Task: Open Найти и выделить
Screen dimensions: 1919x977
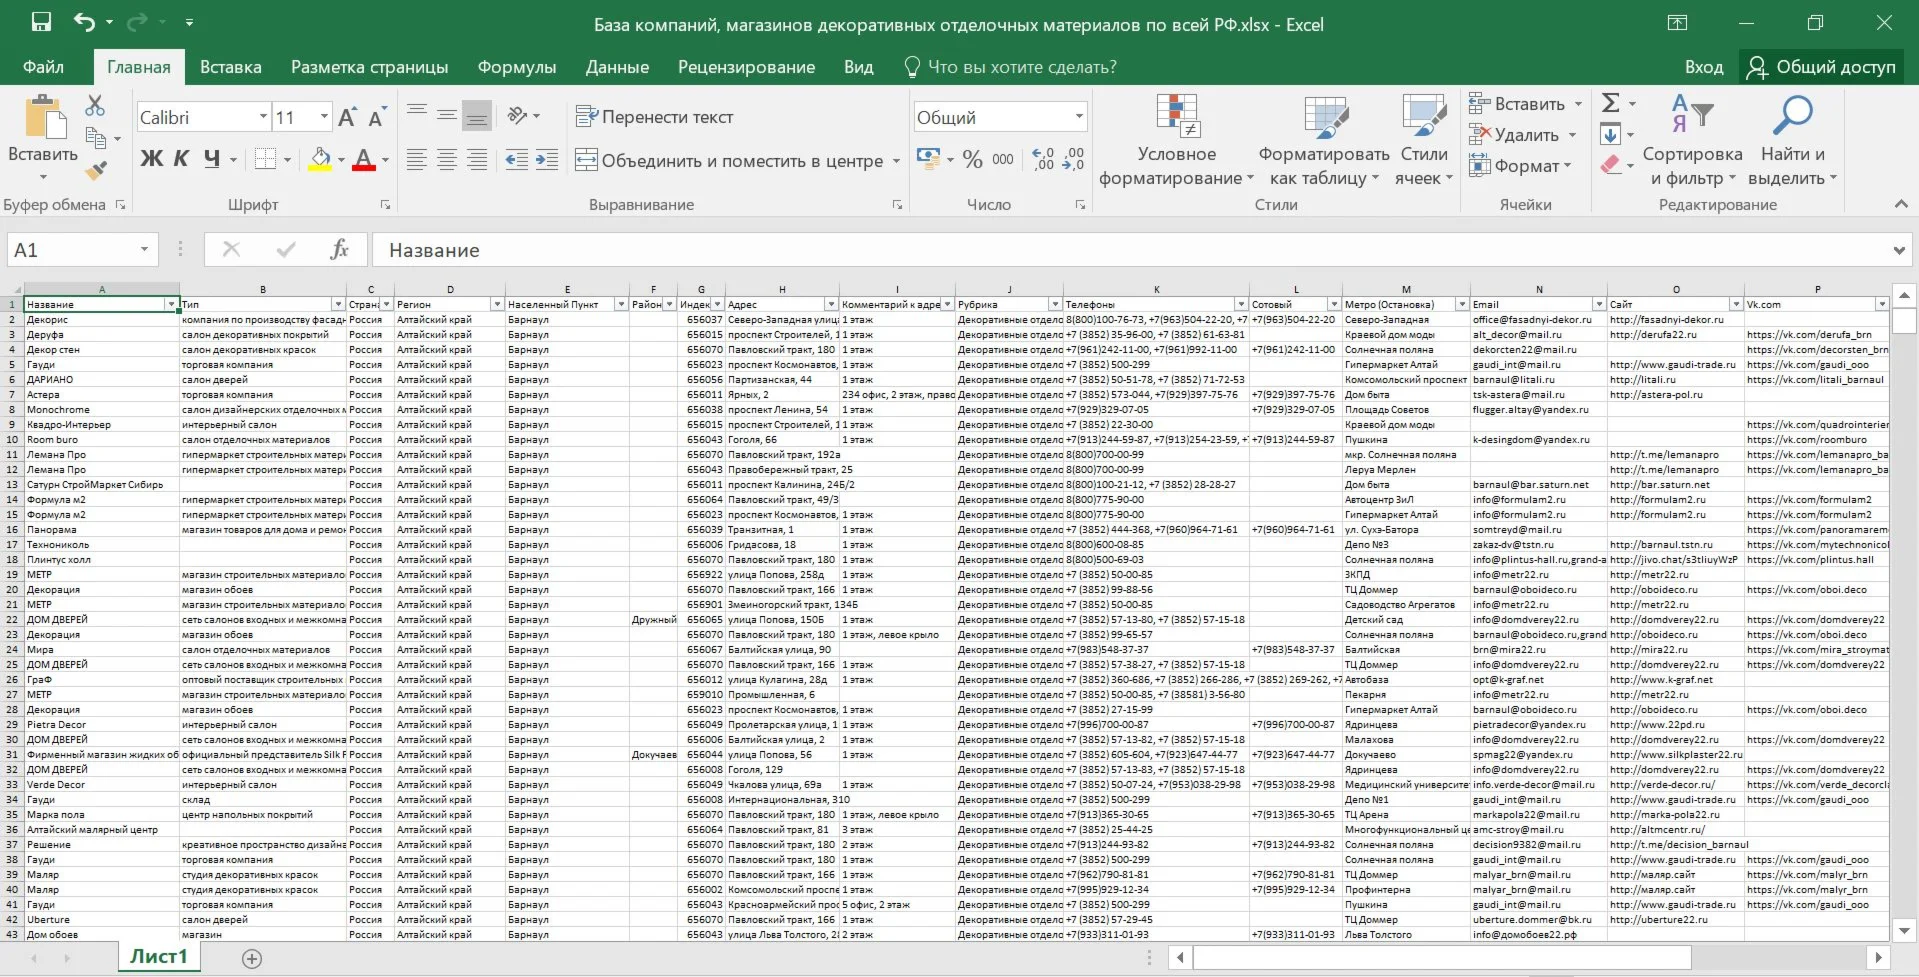Action: tap(1793, 140)
